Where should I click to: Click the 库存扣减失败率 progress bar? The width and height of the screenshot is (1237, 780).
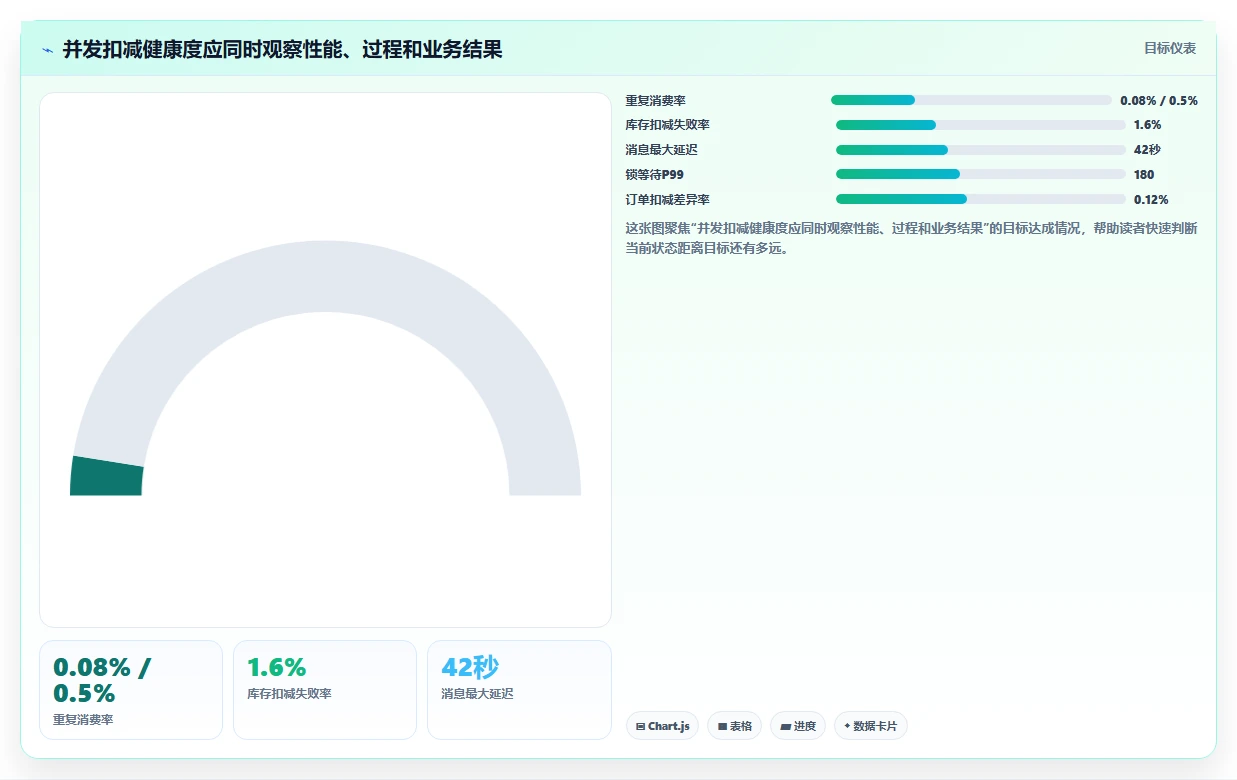(980, 125)
